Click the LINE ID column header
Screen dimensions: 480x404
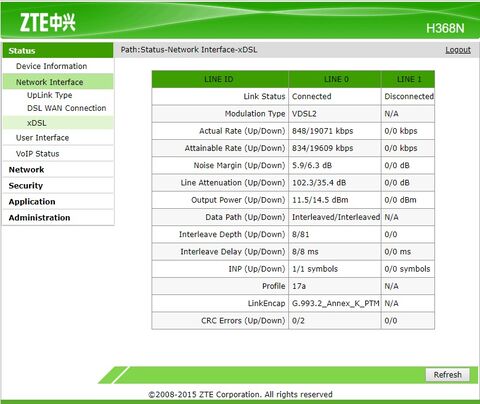click(220, 79)
